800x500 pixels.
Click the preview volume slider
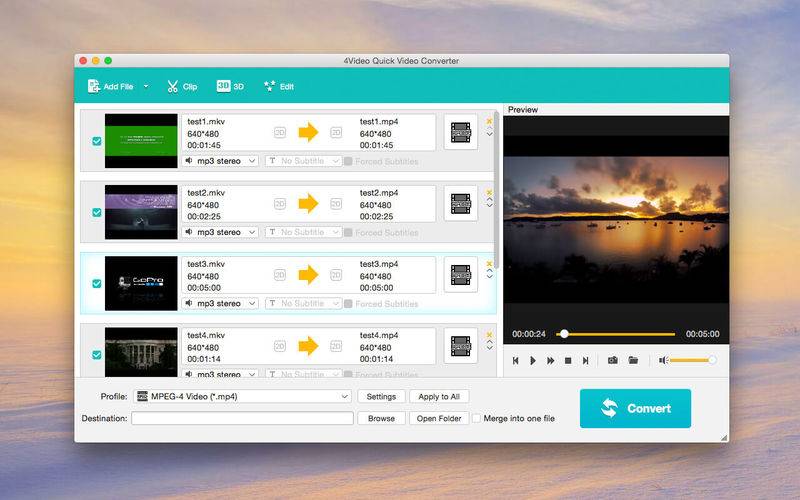point(693,360)
